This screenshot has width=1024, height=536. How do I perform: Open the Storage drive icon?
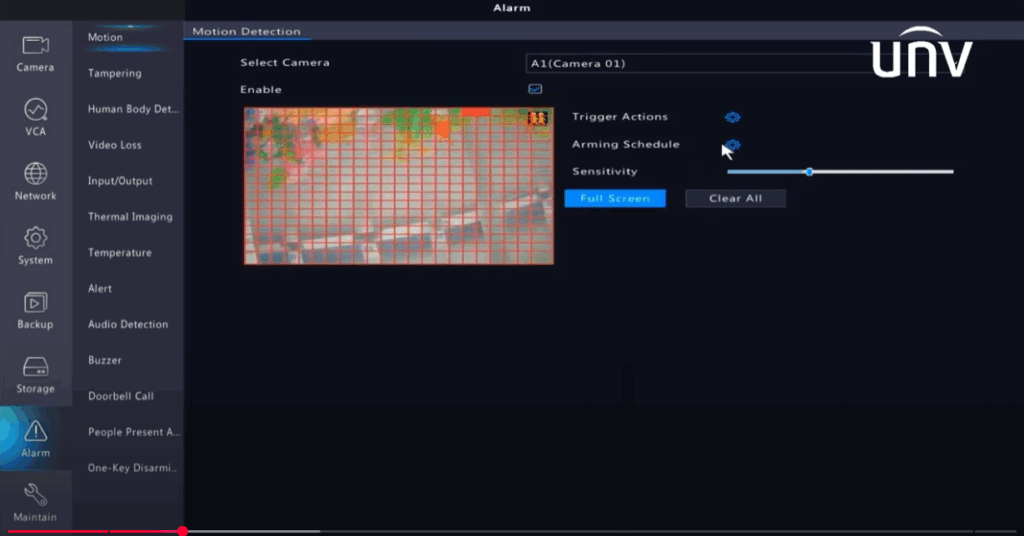pos(36,367)
